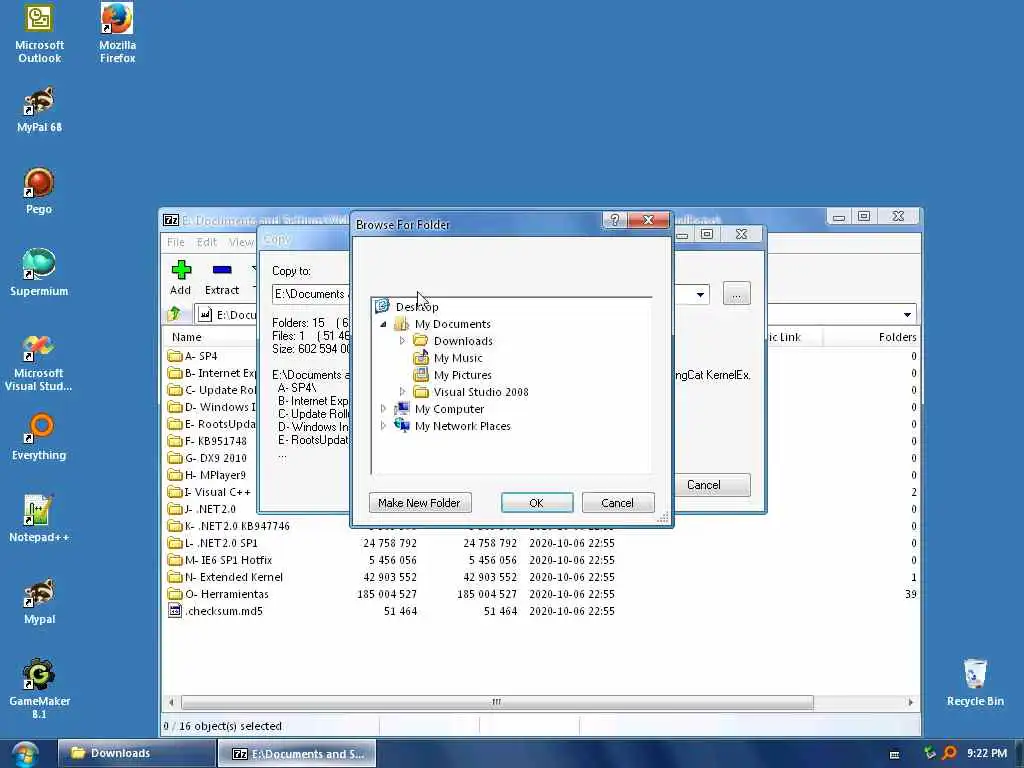Select the Microsoft Visual Studio desktop icon
Screen dimensions: 1024x768
39,363
